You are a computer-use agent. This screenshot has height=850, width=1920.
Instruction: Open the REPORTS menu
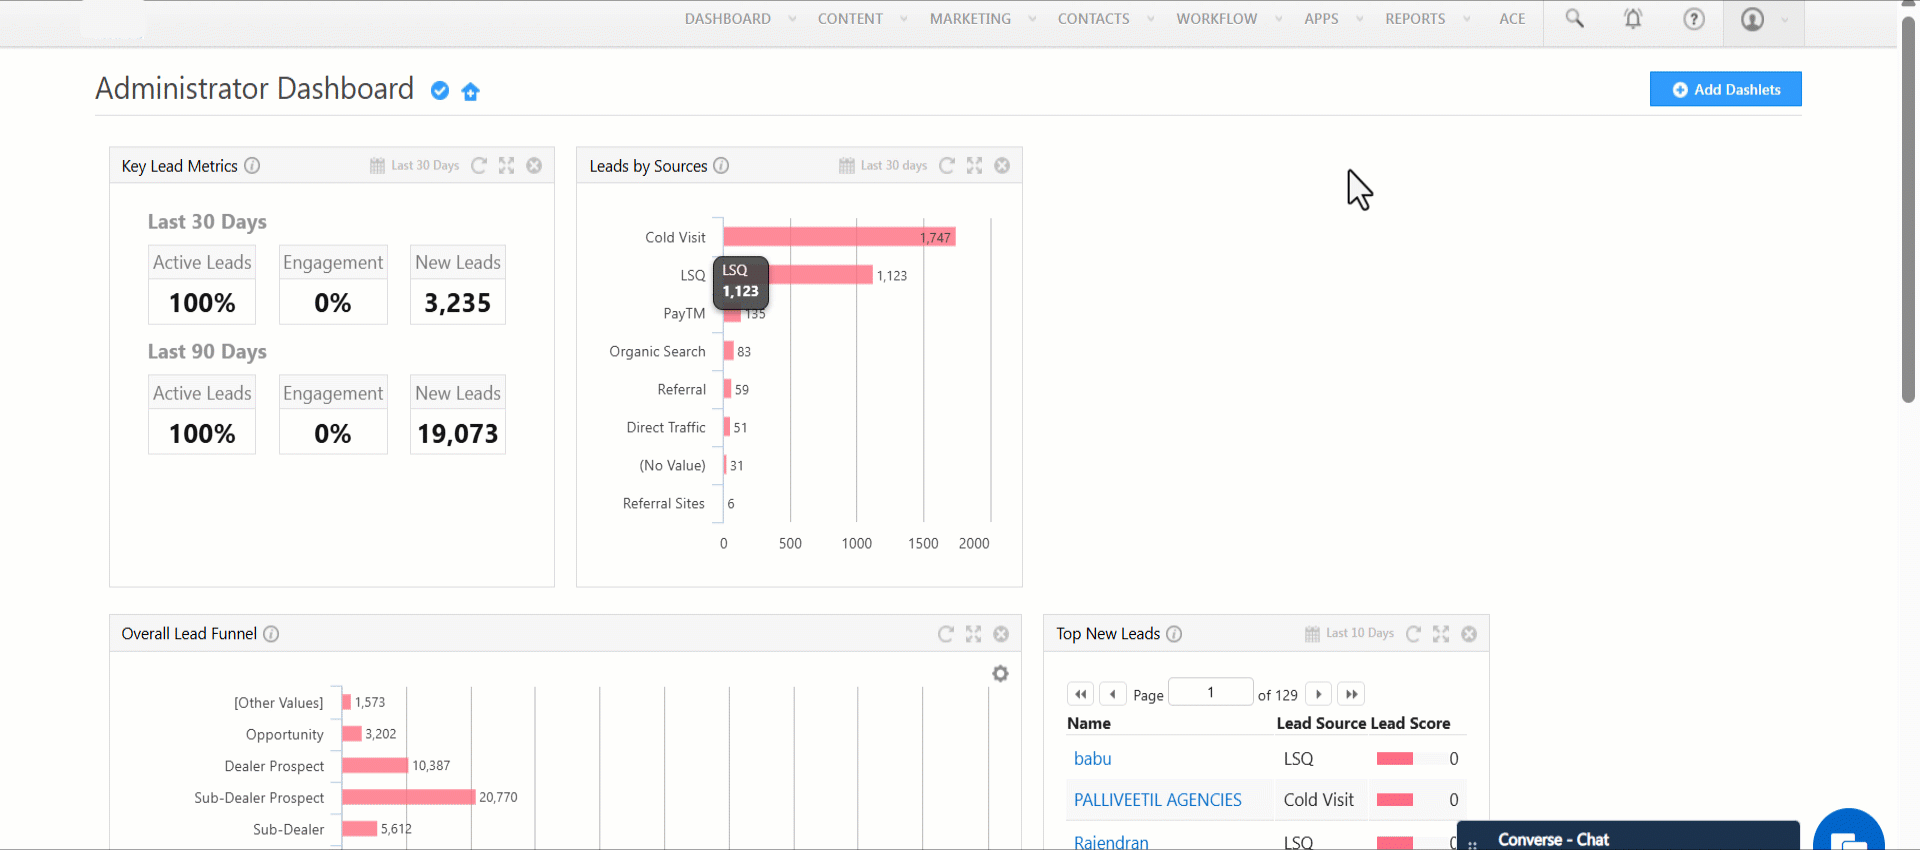(1415, 19)
